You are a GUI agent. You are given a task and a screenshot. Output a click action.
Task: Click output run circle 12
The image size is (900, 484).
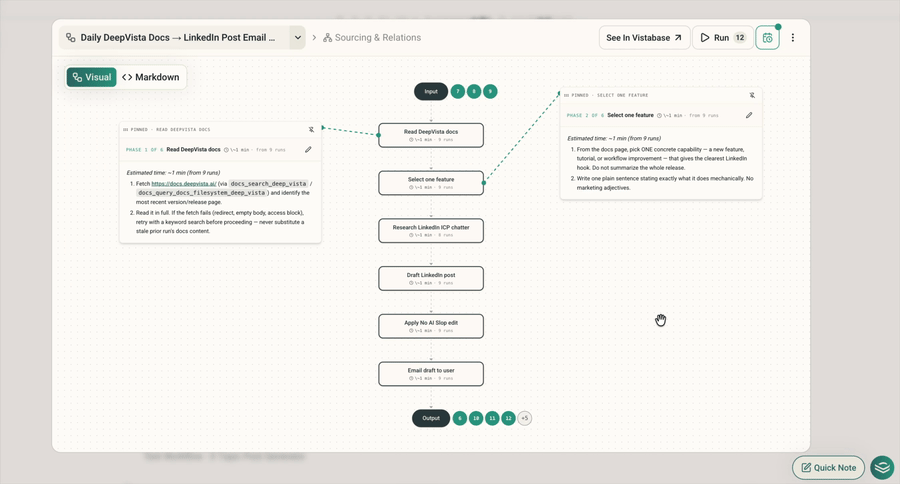coord(508,418)
